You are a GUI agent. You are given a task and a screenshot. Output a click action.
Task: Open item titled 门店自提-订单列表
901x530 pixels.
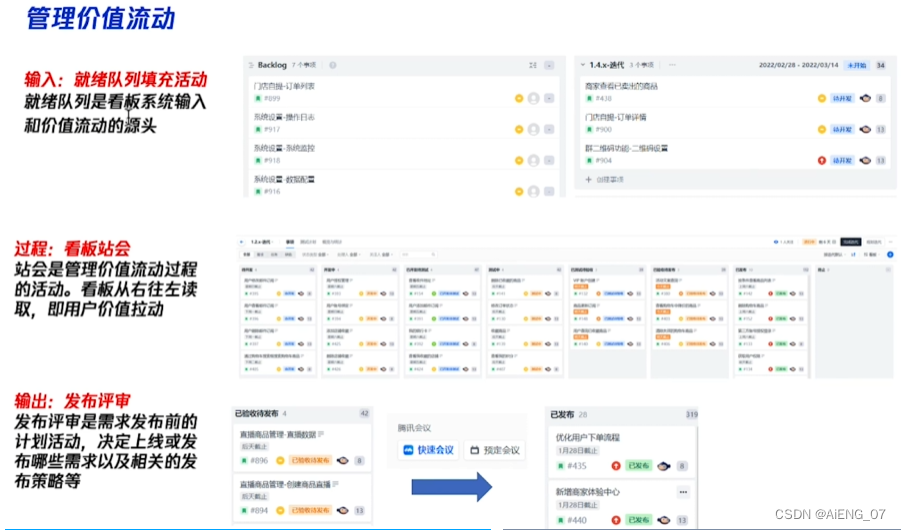click(284, 86)
